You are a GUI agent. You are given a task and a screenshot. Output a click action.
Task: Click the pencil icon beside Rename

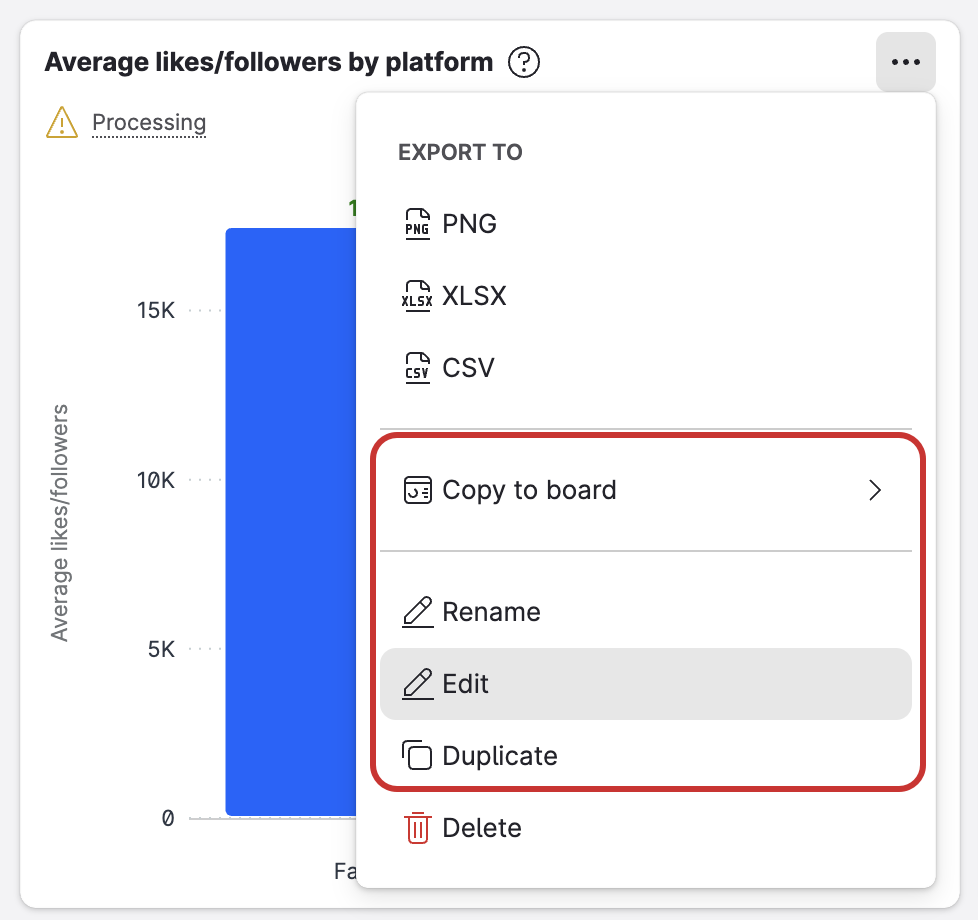tap(417, 612)
